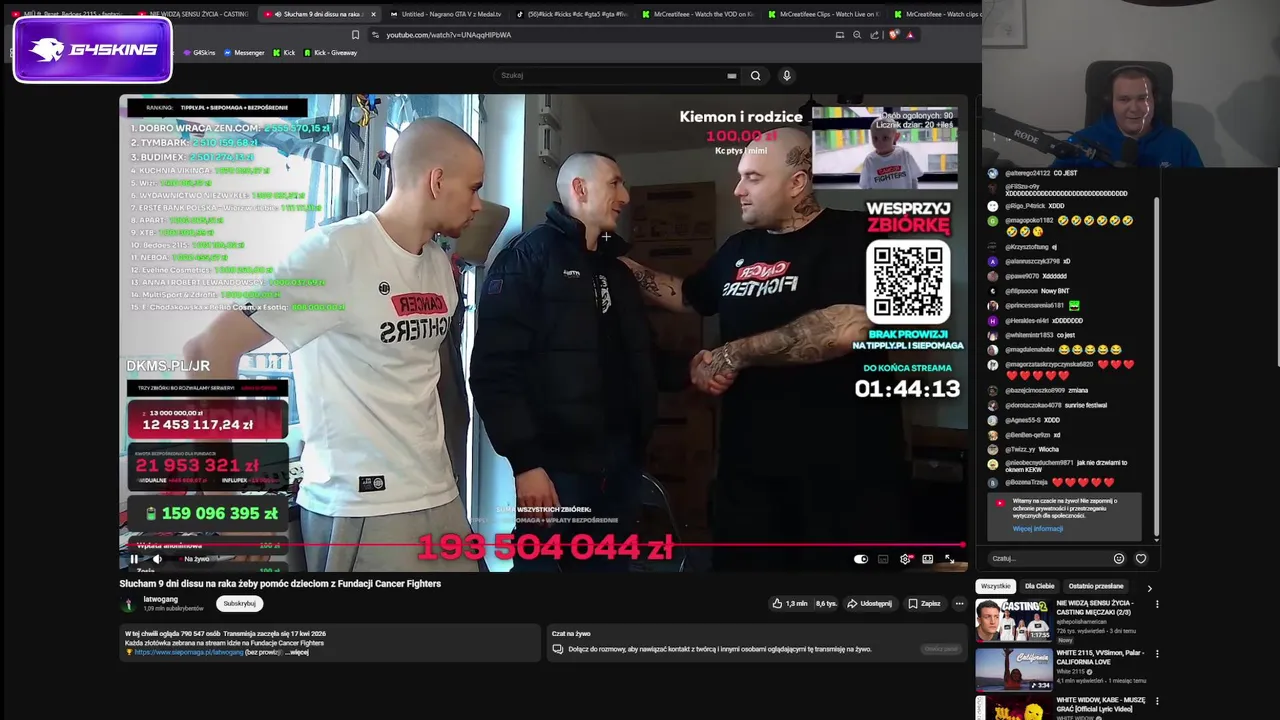This screenshot has height=720, width=1280.
Task: Open options menu for CALIFORNIA LOVE video
Action: click(1157, 653)
